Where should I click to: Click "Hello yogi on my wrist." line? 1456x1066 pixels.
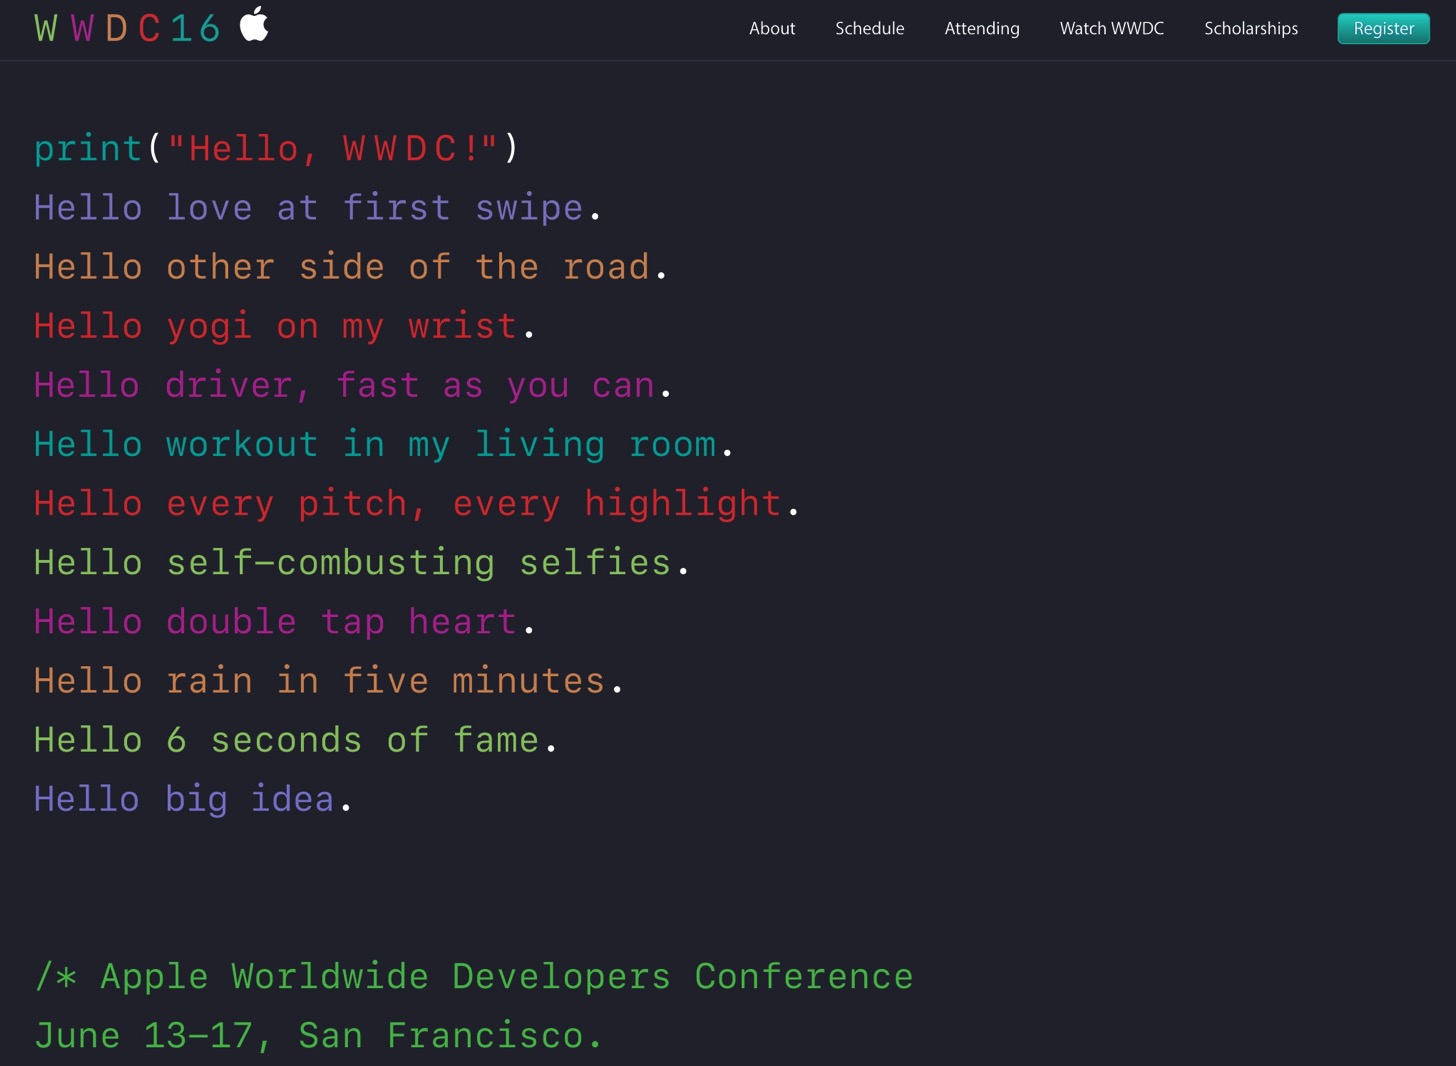pos(284,326)
